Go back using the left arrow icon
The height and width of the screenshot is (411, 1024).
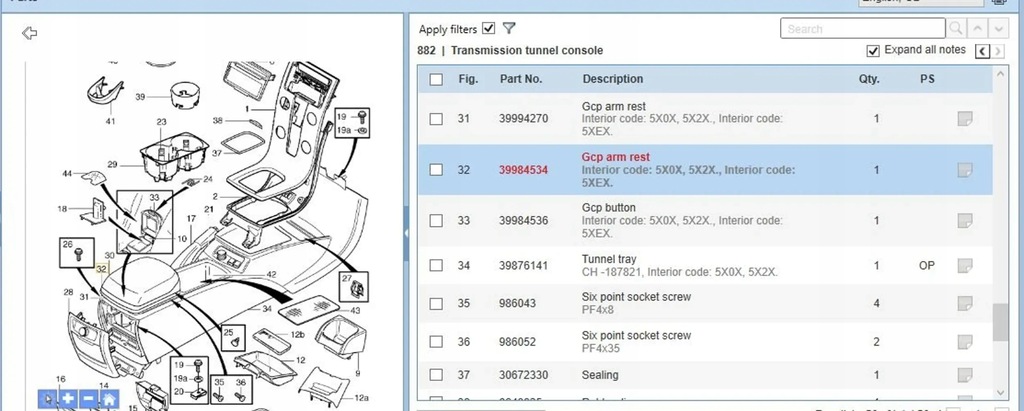pos(29,33)
